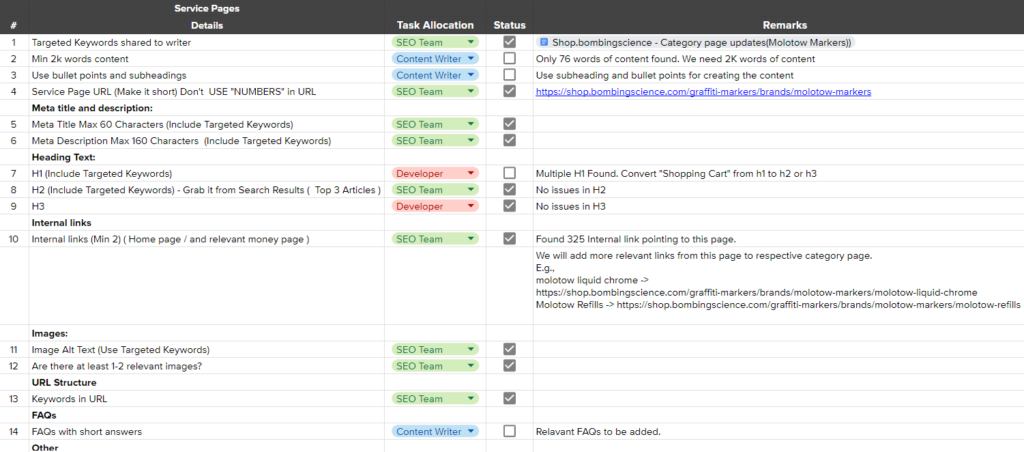This screenshot has width=1024, height=452.
Task: Uncheck Meta Title Max 60 Characters status box
Action: [x=509, y=123]
